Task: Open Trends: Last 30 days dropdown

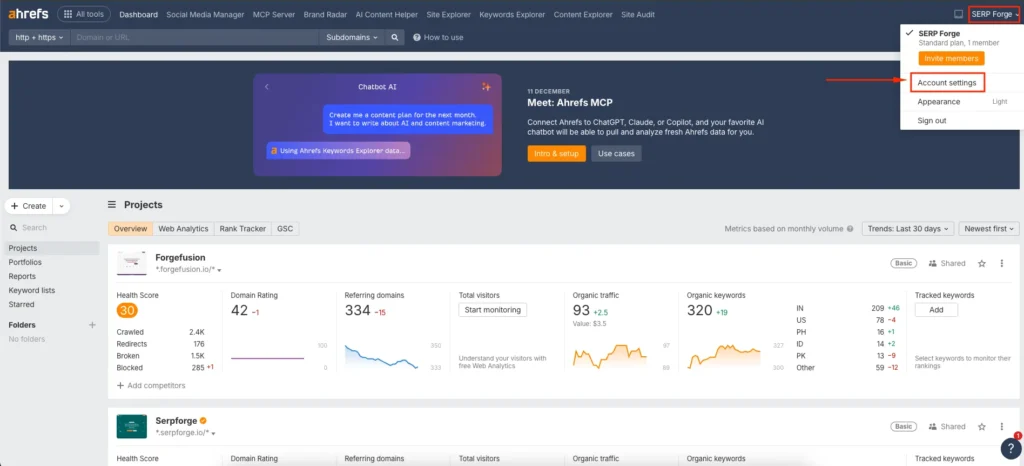Action: point(906,229)
